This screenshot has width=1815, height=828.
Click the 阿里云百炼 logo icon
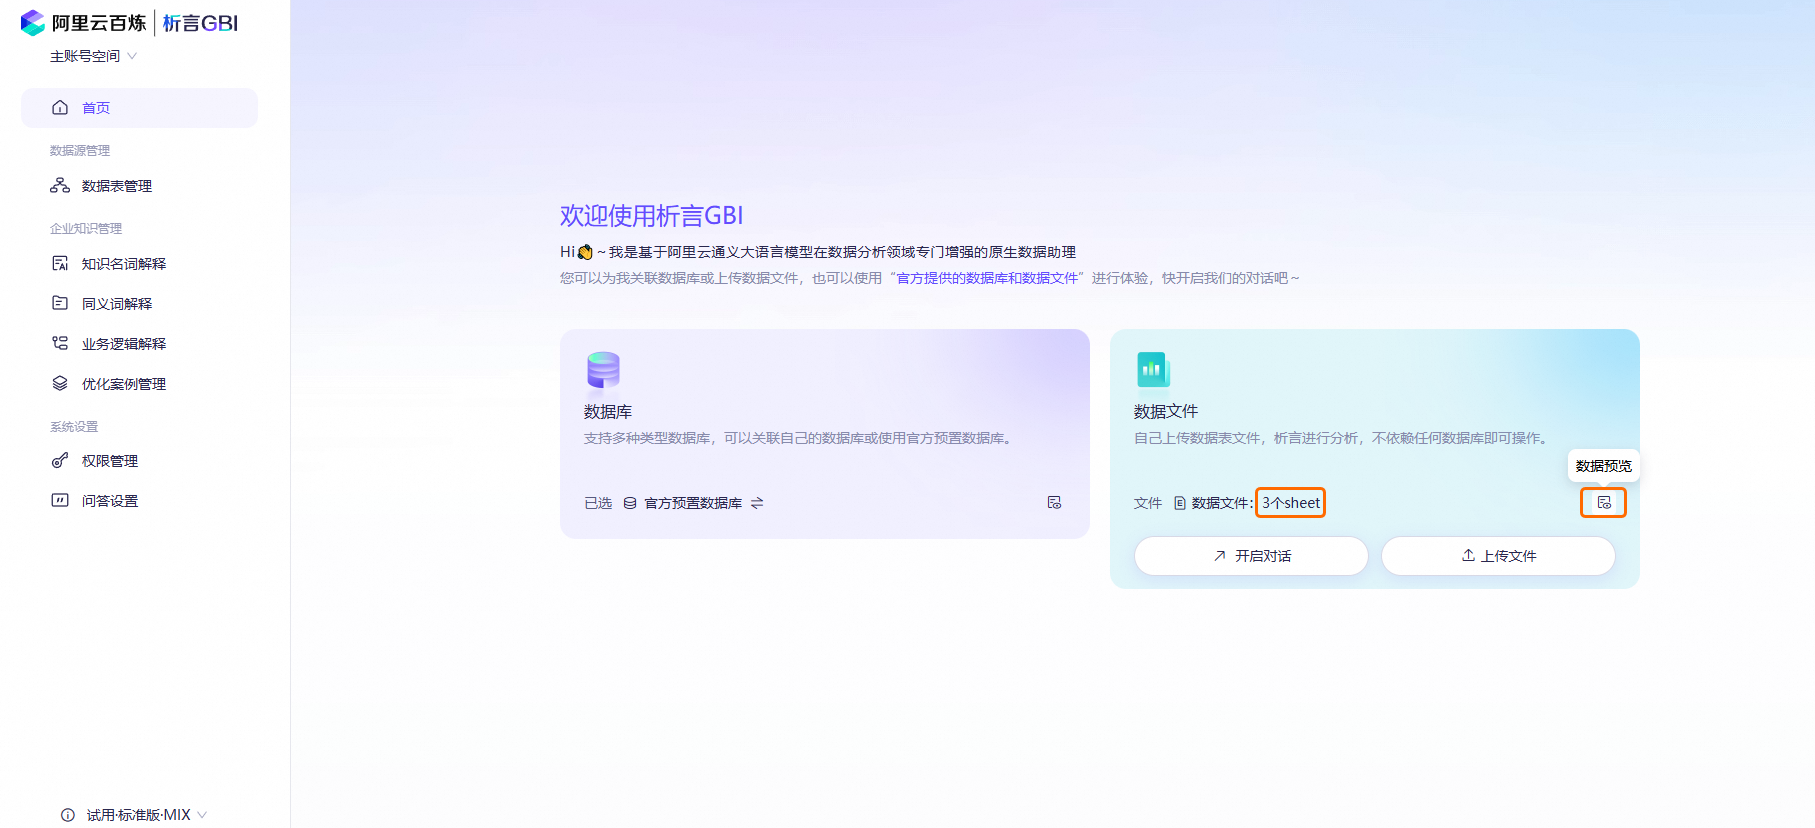tap(33, 22)
